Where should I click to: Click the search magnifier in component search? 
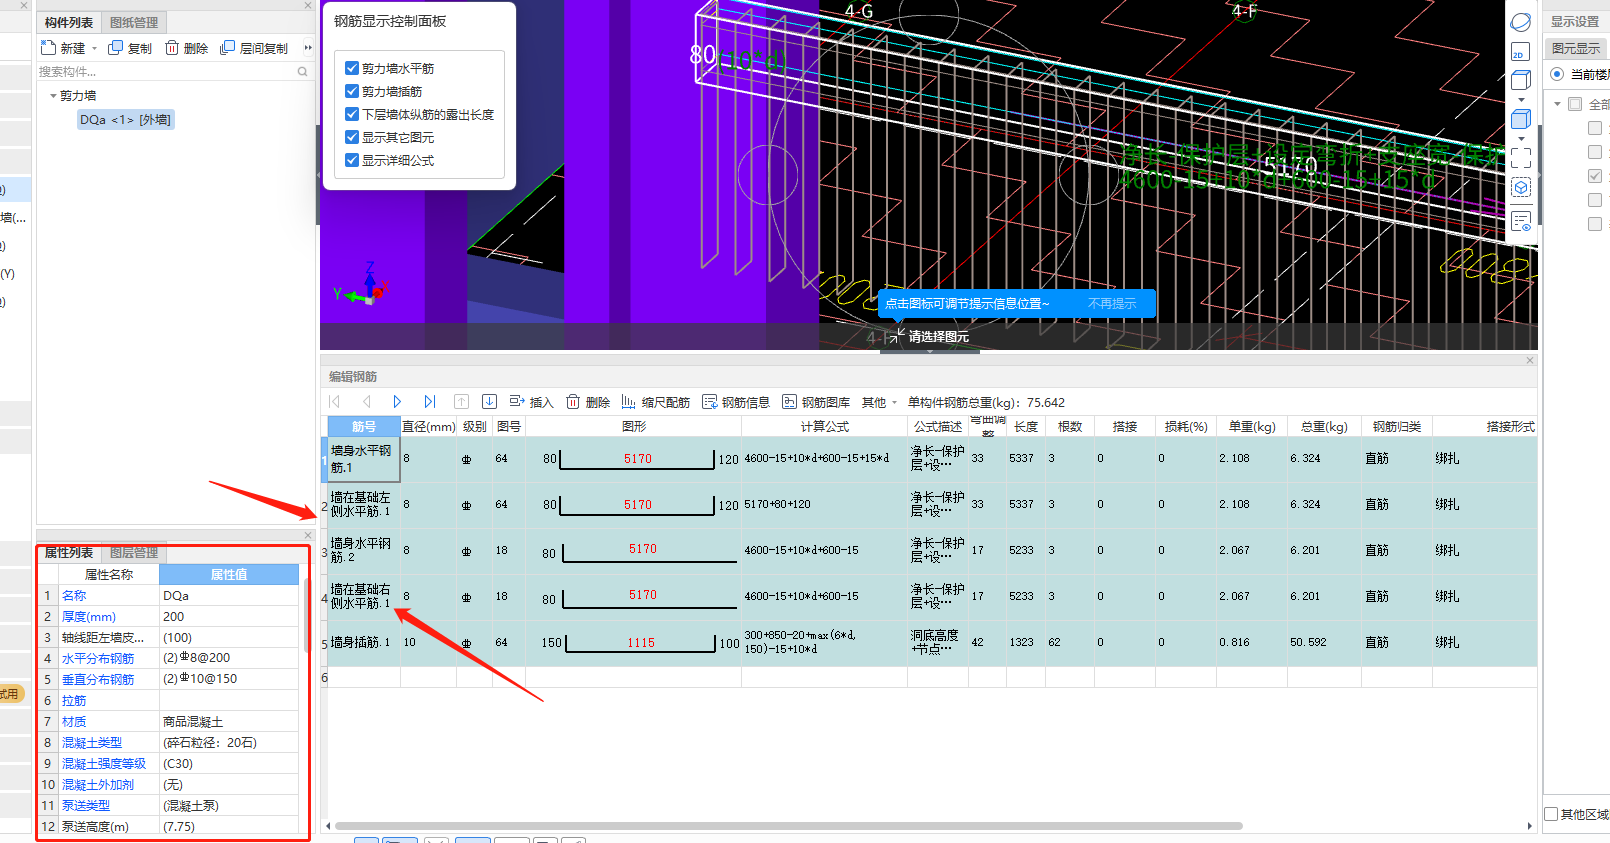(302, 72)
